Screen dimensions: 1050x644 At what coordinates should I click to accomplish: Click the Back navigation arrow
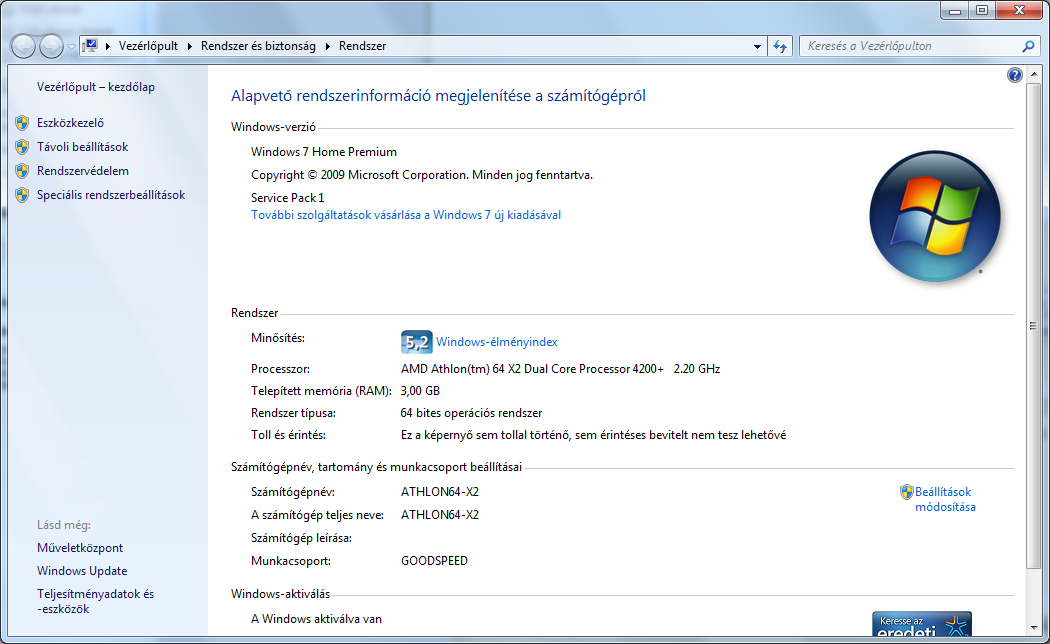click(x=23, y=46)
